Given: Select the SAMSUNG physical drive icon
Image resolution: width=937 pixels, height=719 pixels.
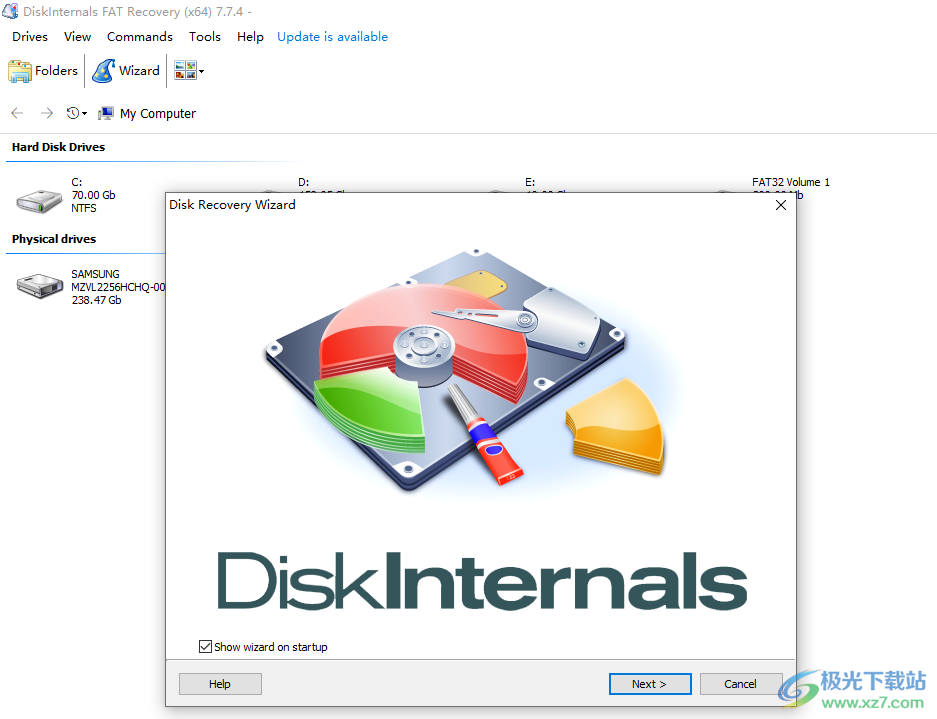Looking at the screenshot, I should 40,286.
